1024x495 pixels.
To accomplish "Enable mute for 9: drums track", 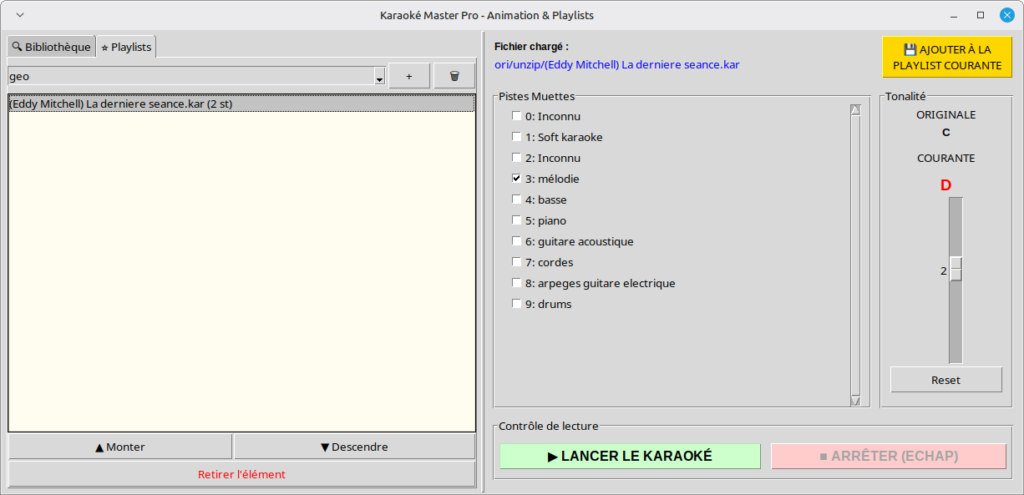I will click(x=517, y=304).
